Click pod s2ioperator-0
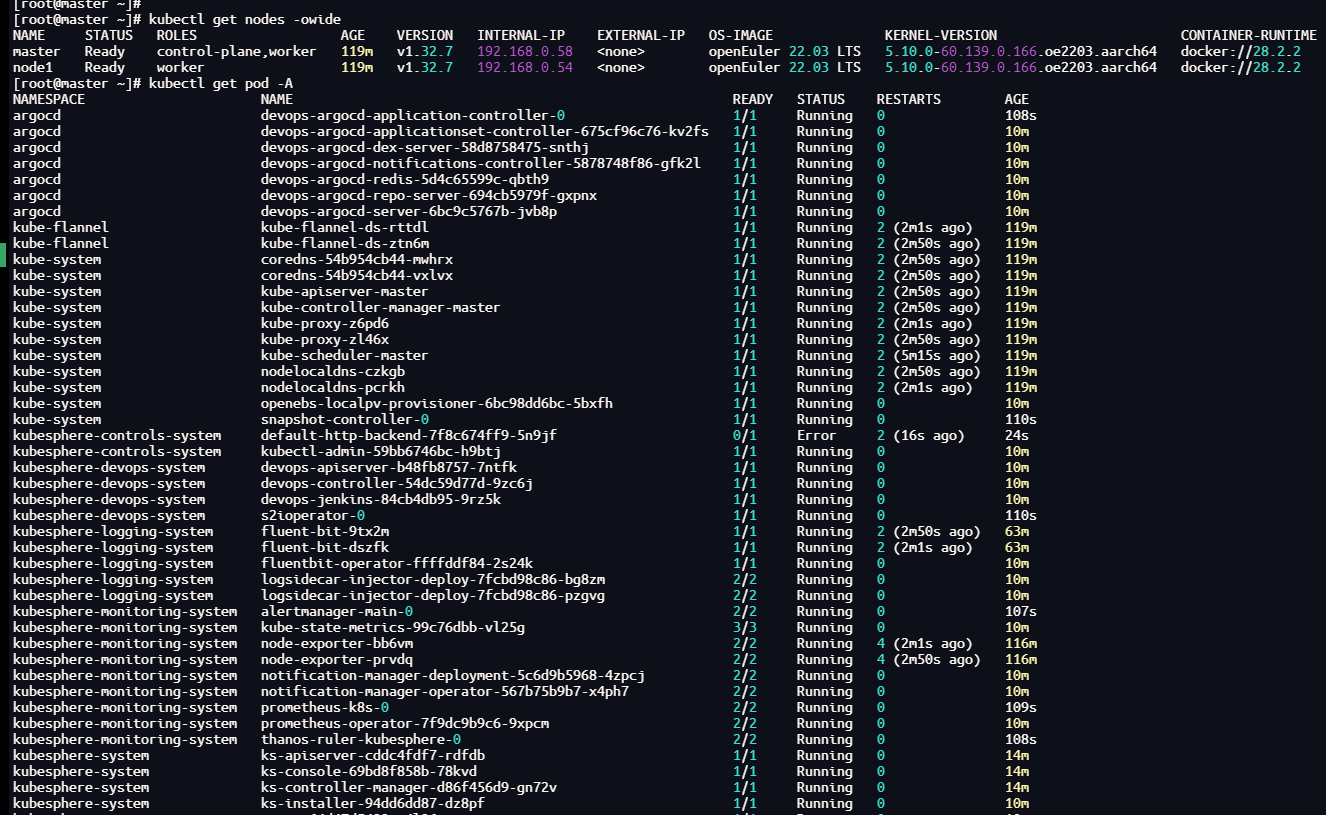Screen dimensions: 1326x815 click(x=313, y=516)
